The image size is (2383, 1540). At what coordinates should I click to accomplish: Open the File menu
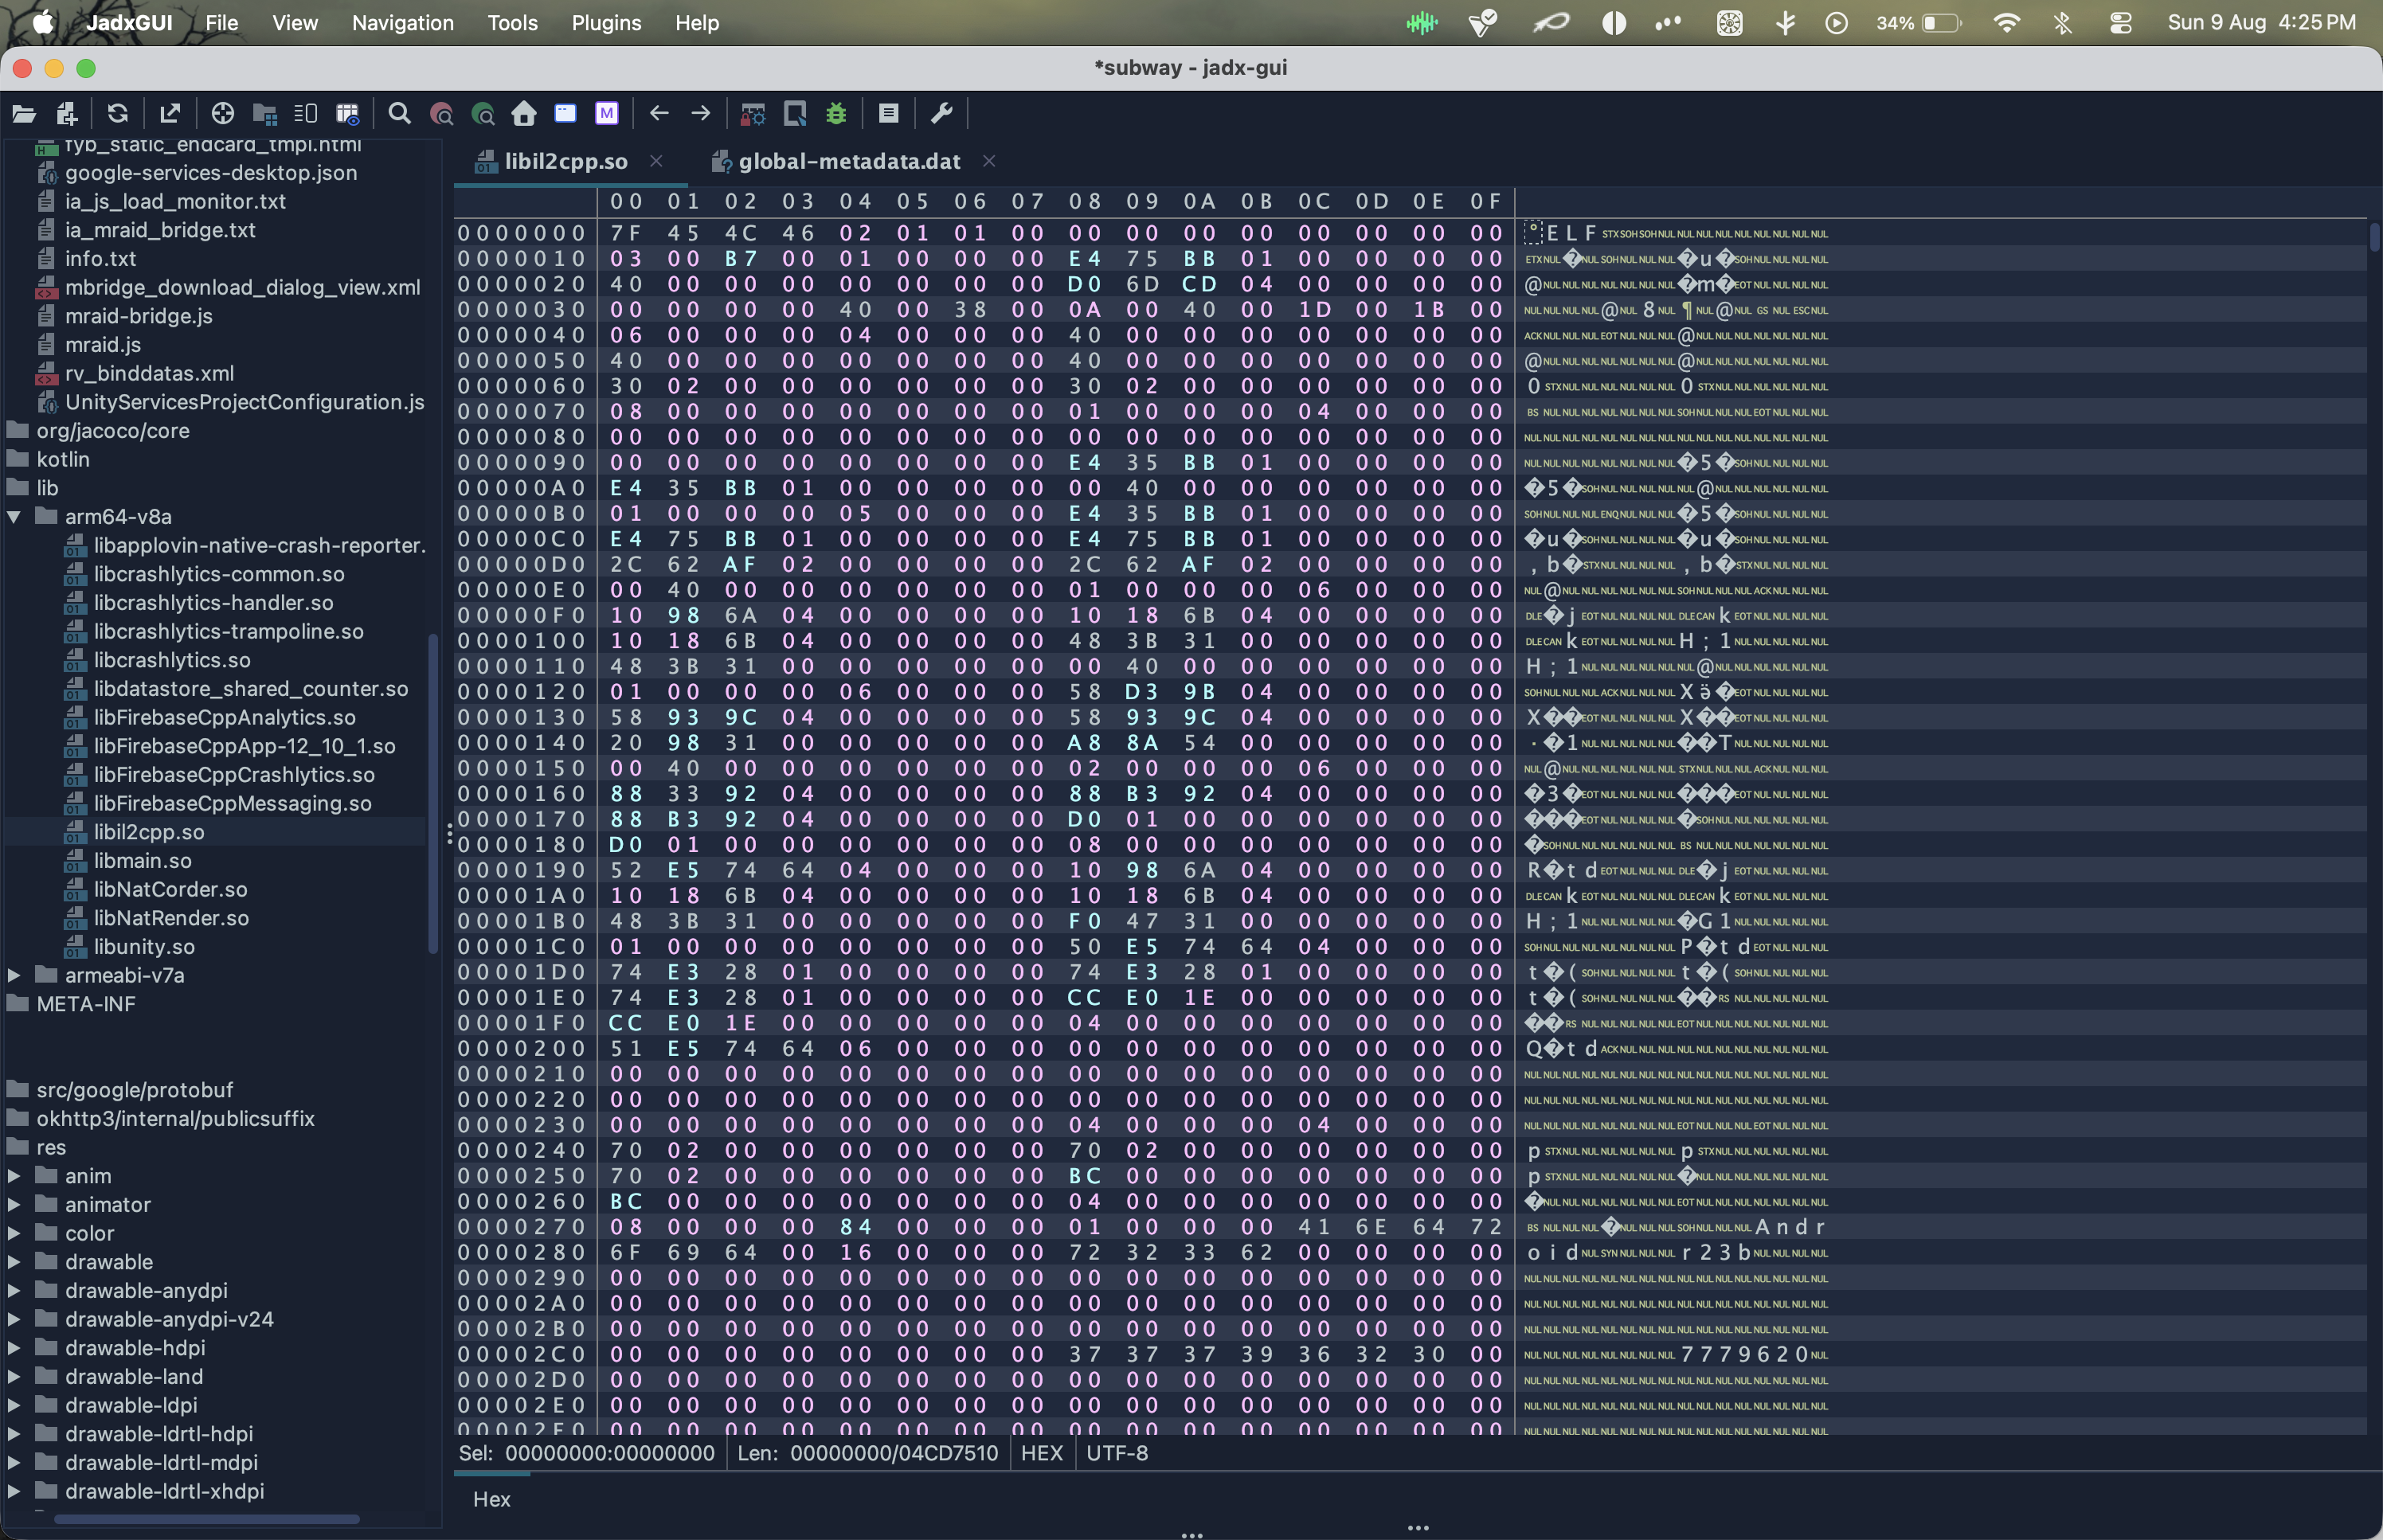[221, 22]
